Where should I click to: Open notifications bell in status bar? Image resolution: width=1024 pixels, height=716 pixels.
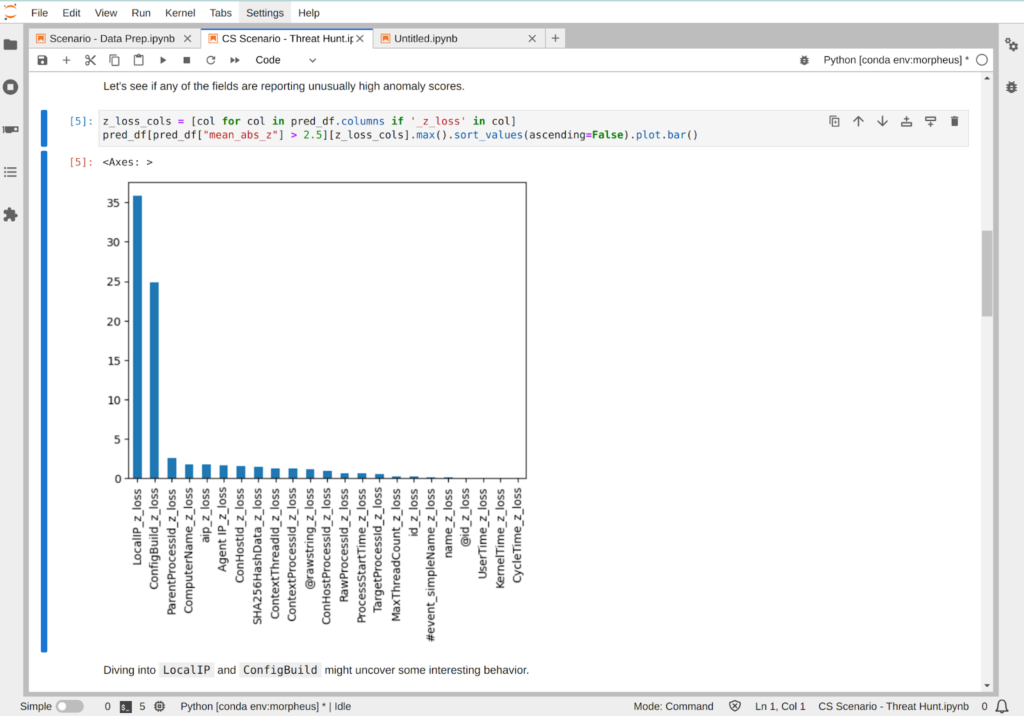[x=1002, y=706]
